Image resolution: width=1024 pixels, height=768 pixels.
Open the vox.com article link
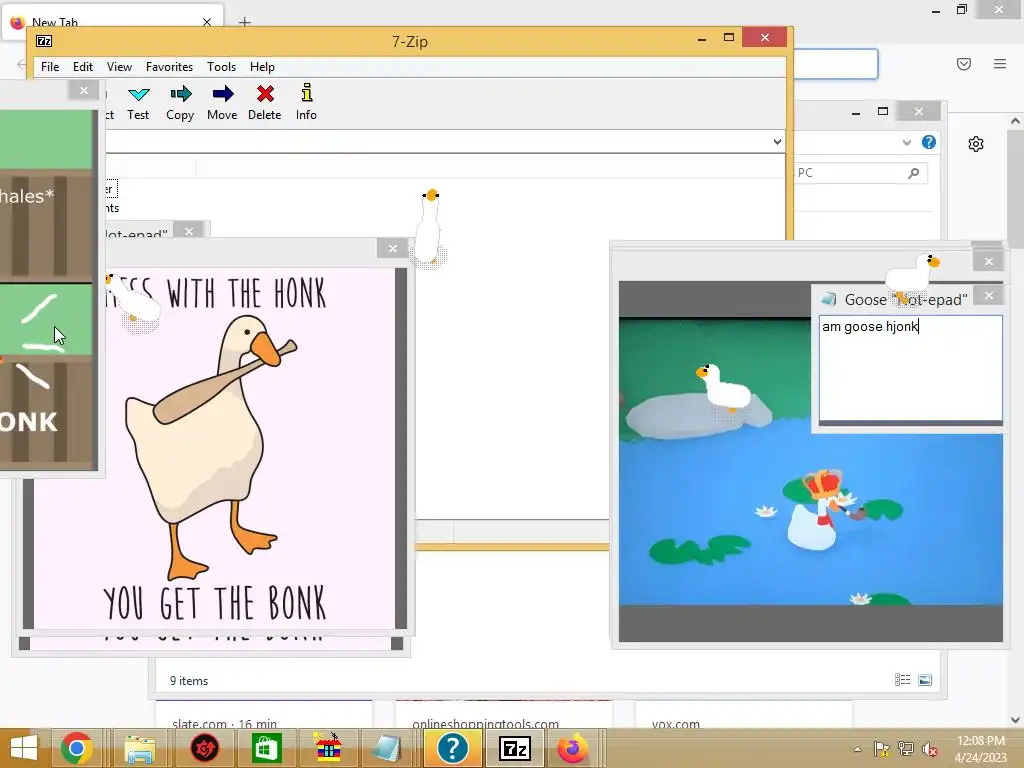pos(675,723)
